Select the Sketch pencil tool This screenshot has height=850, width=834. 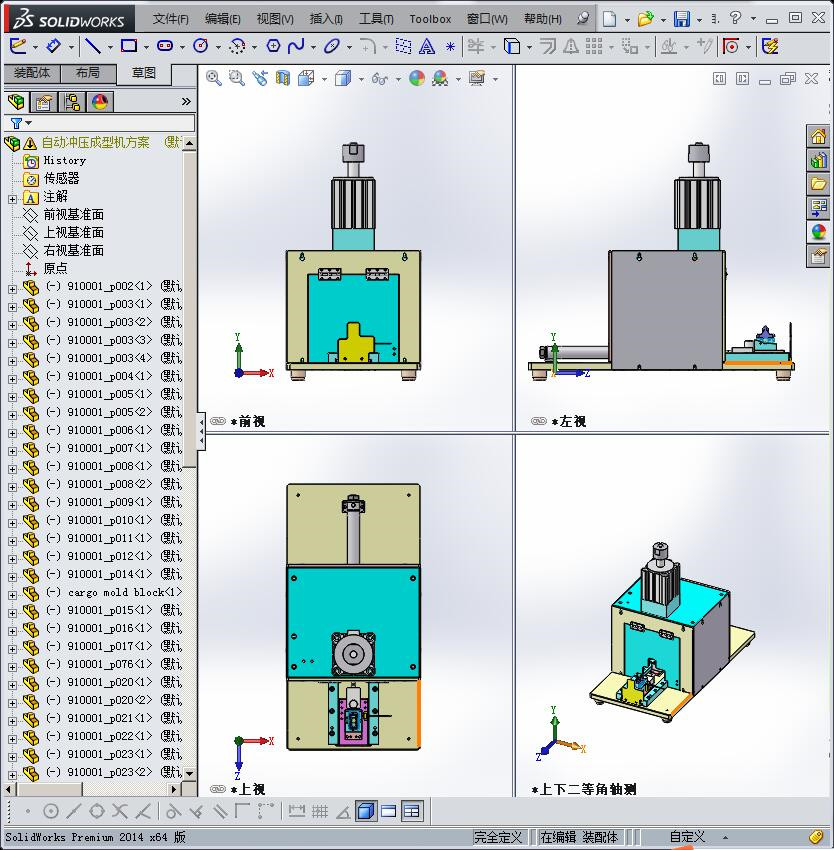pos(18,46)
